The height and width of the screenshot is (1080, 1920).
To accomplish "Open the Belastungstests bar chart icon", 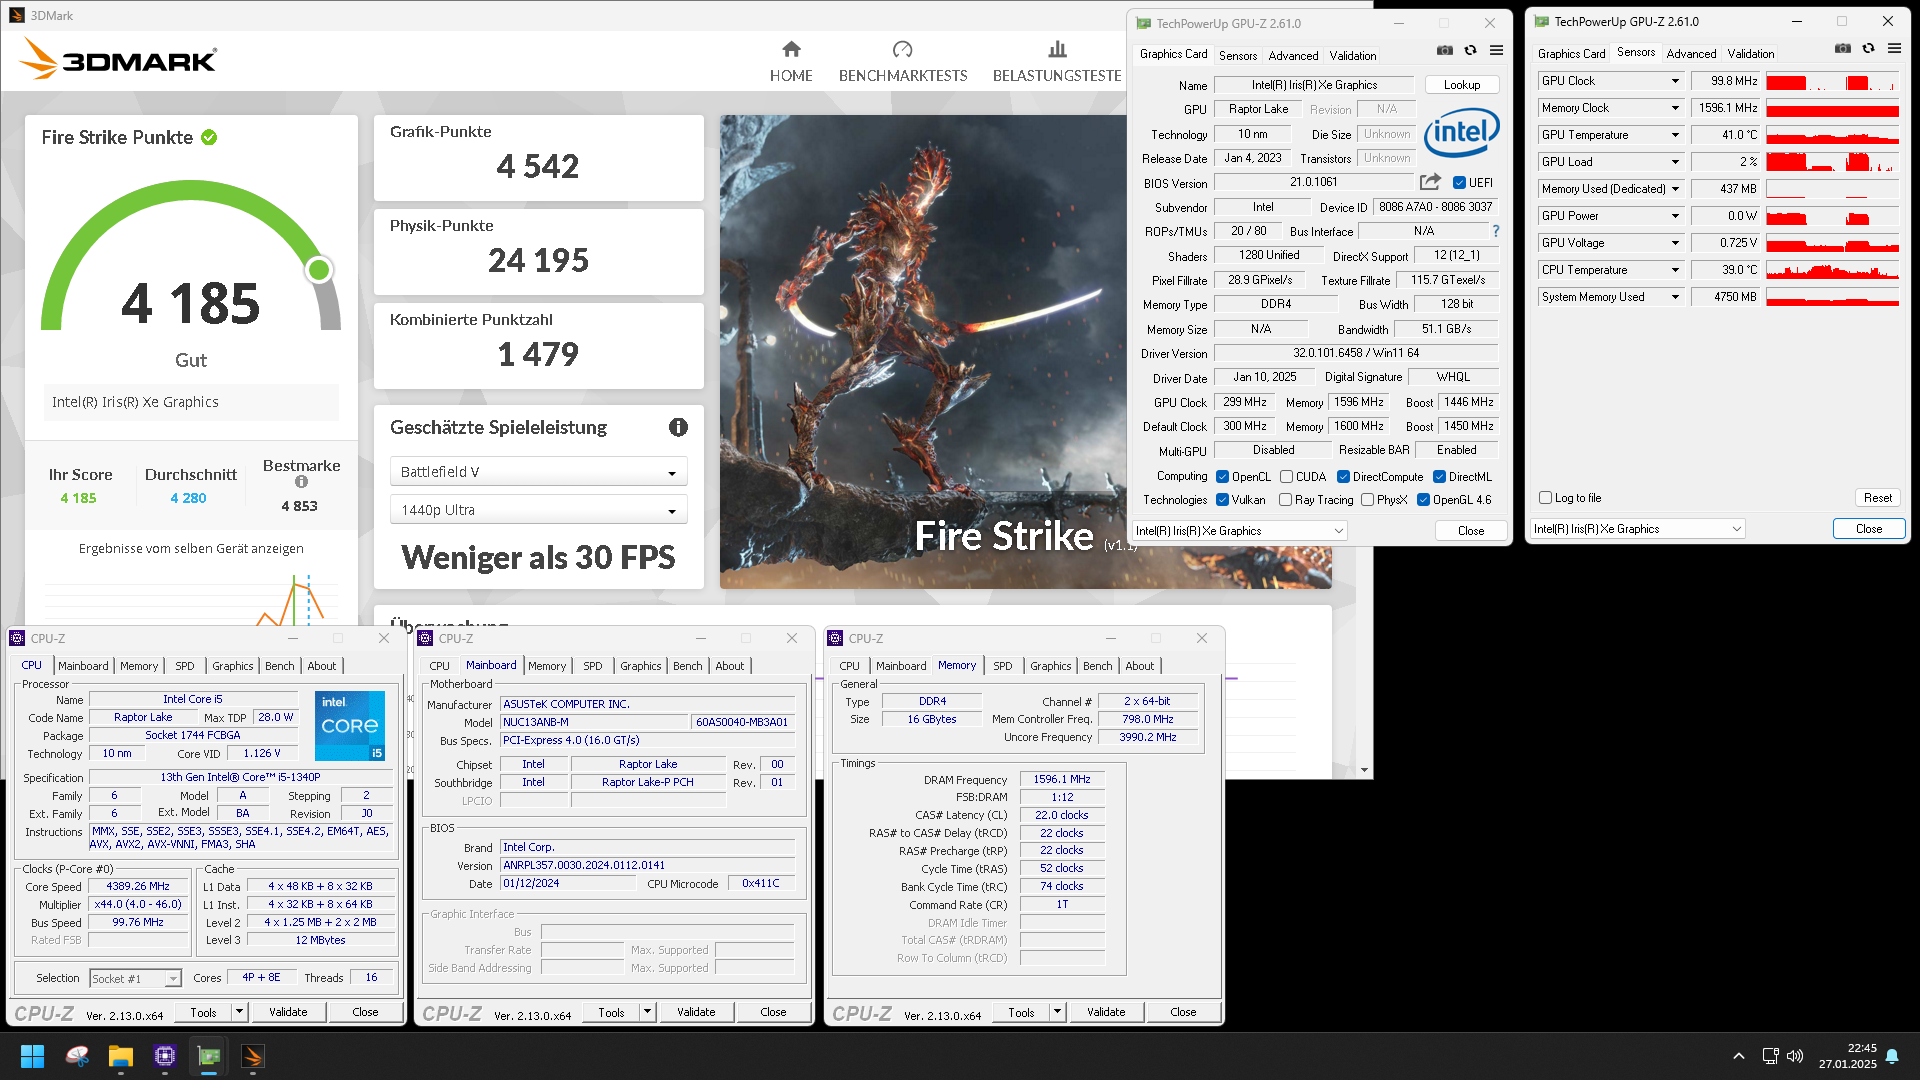I will pyautogui.click(x=1057, y=49).
